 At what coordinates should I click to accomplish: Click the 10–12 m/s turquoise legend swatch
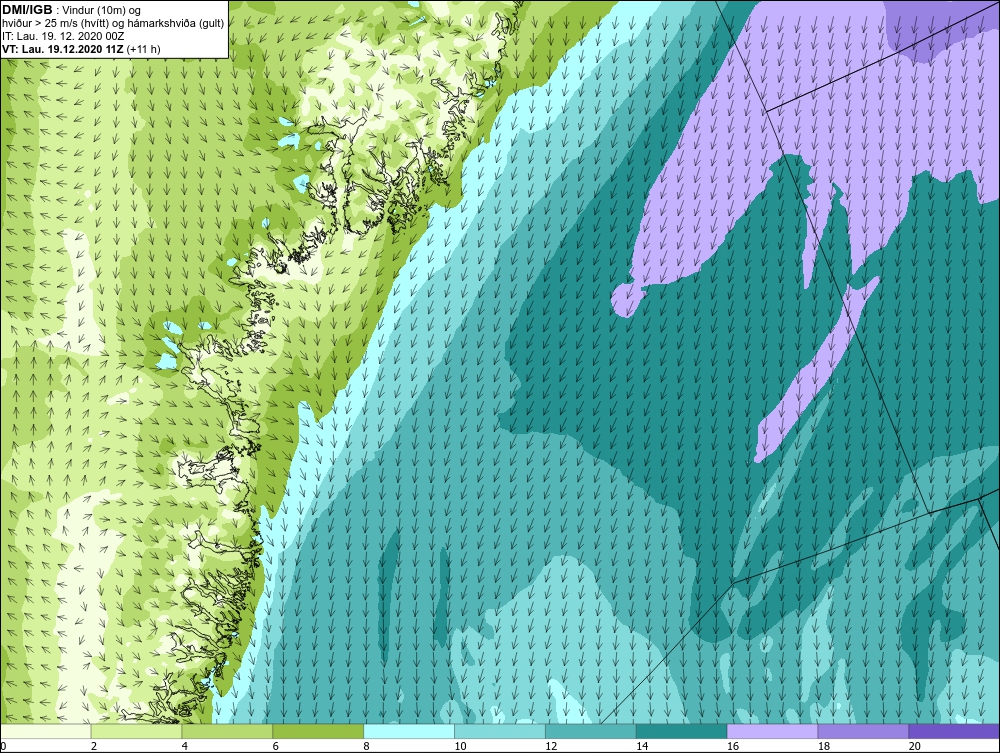[500, 731]
